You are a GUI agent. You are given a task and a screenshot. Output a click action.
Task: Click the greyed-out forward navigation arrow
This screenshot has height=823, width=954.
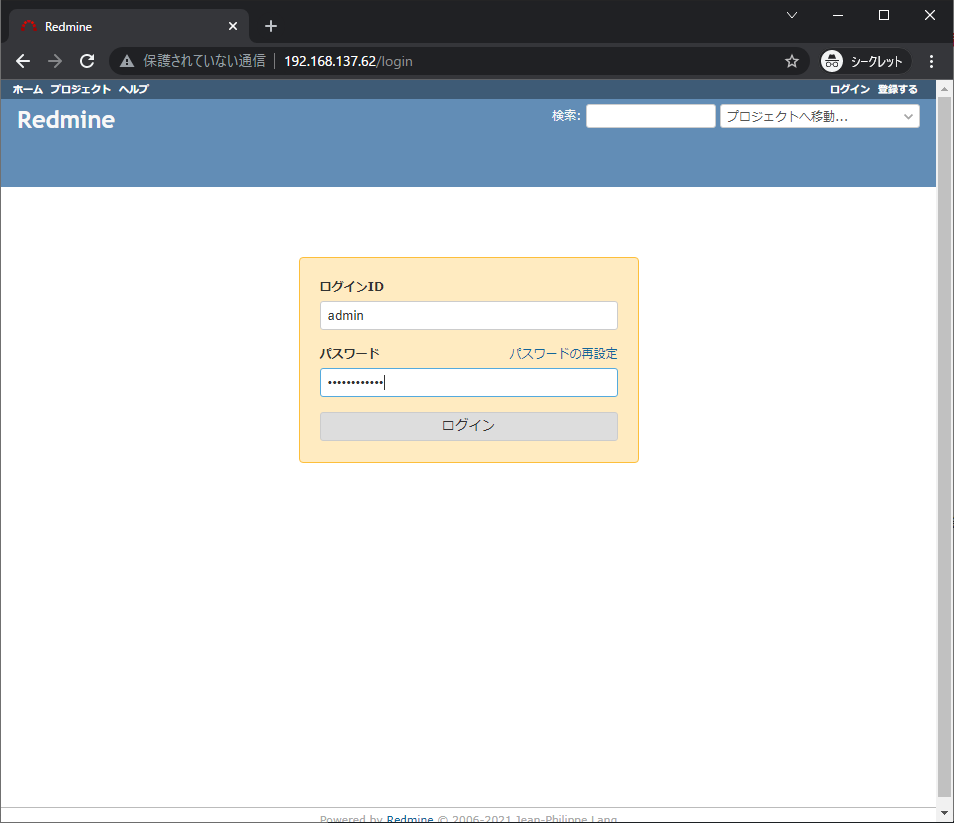(x=54, y=60)
